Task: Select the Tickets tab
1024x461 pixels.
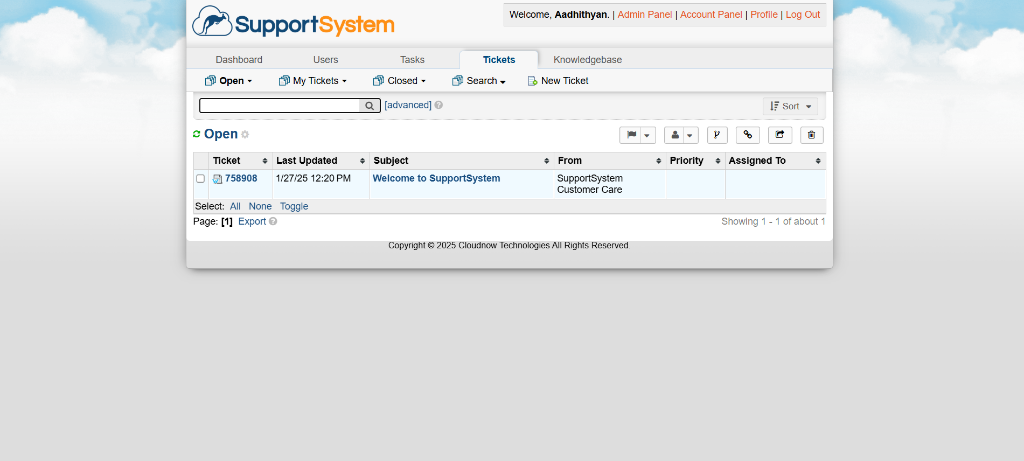Action: point(499,59)
